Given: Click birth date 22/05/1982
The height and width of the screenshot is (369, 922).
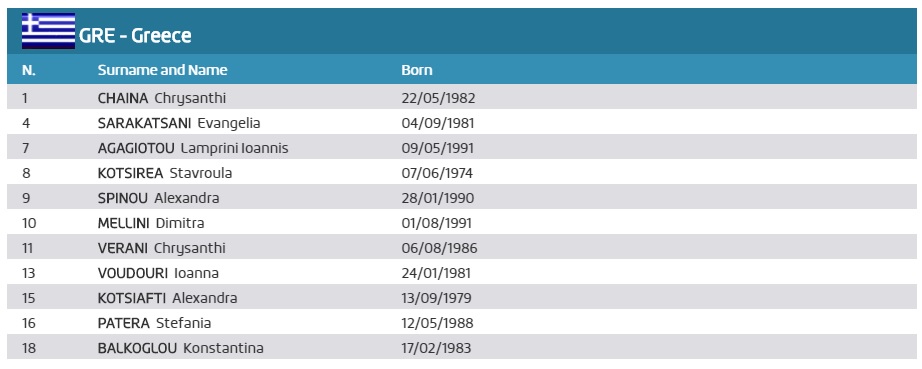Looking at the screenshot, I should (438, 98).
